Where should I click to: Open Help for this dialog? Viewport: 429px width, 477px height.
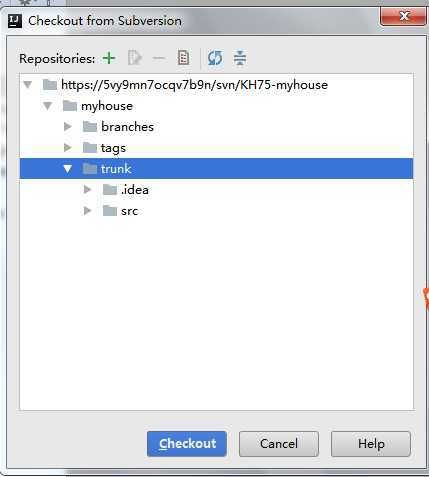(x=371, y=444)
